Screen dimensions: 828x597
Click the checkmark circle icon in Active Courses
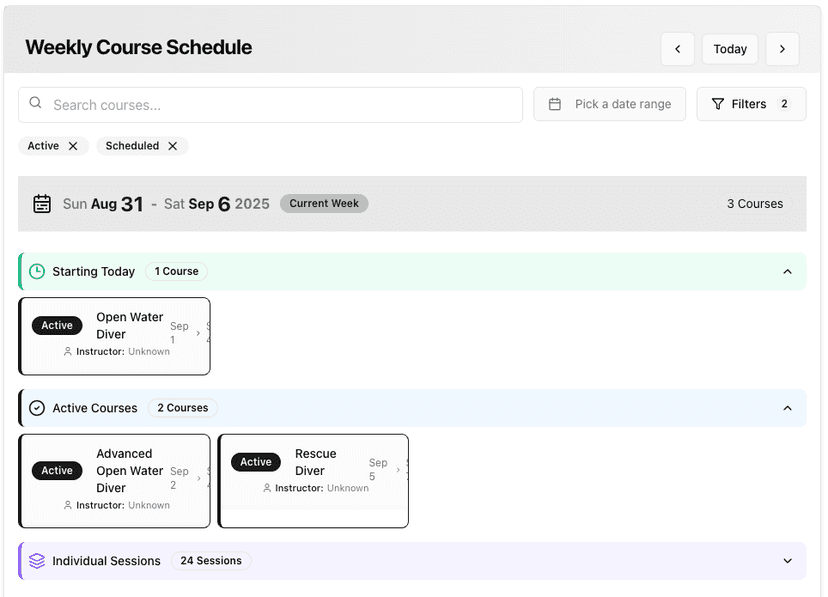pyautogui.click(x=37, y=408)
